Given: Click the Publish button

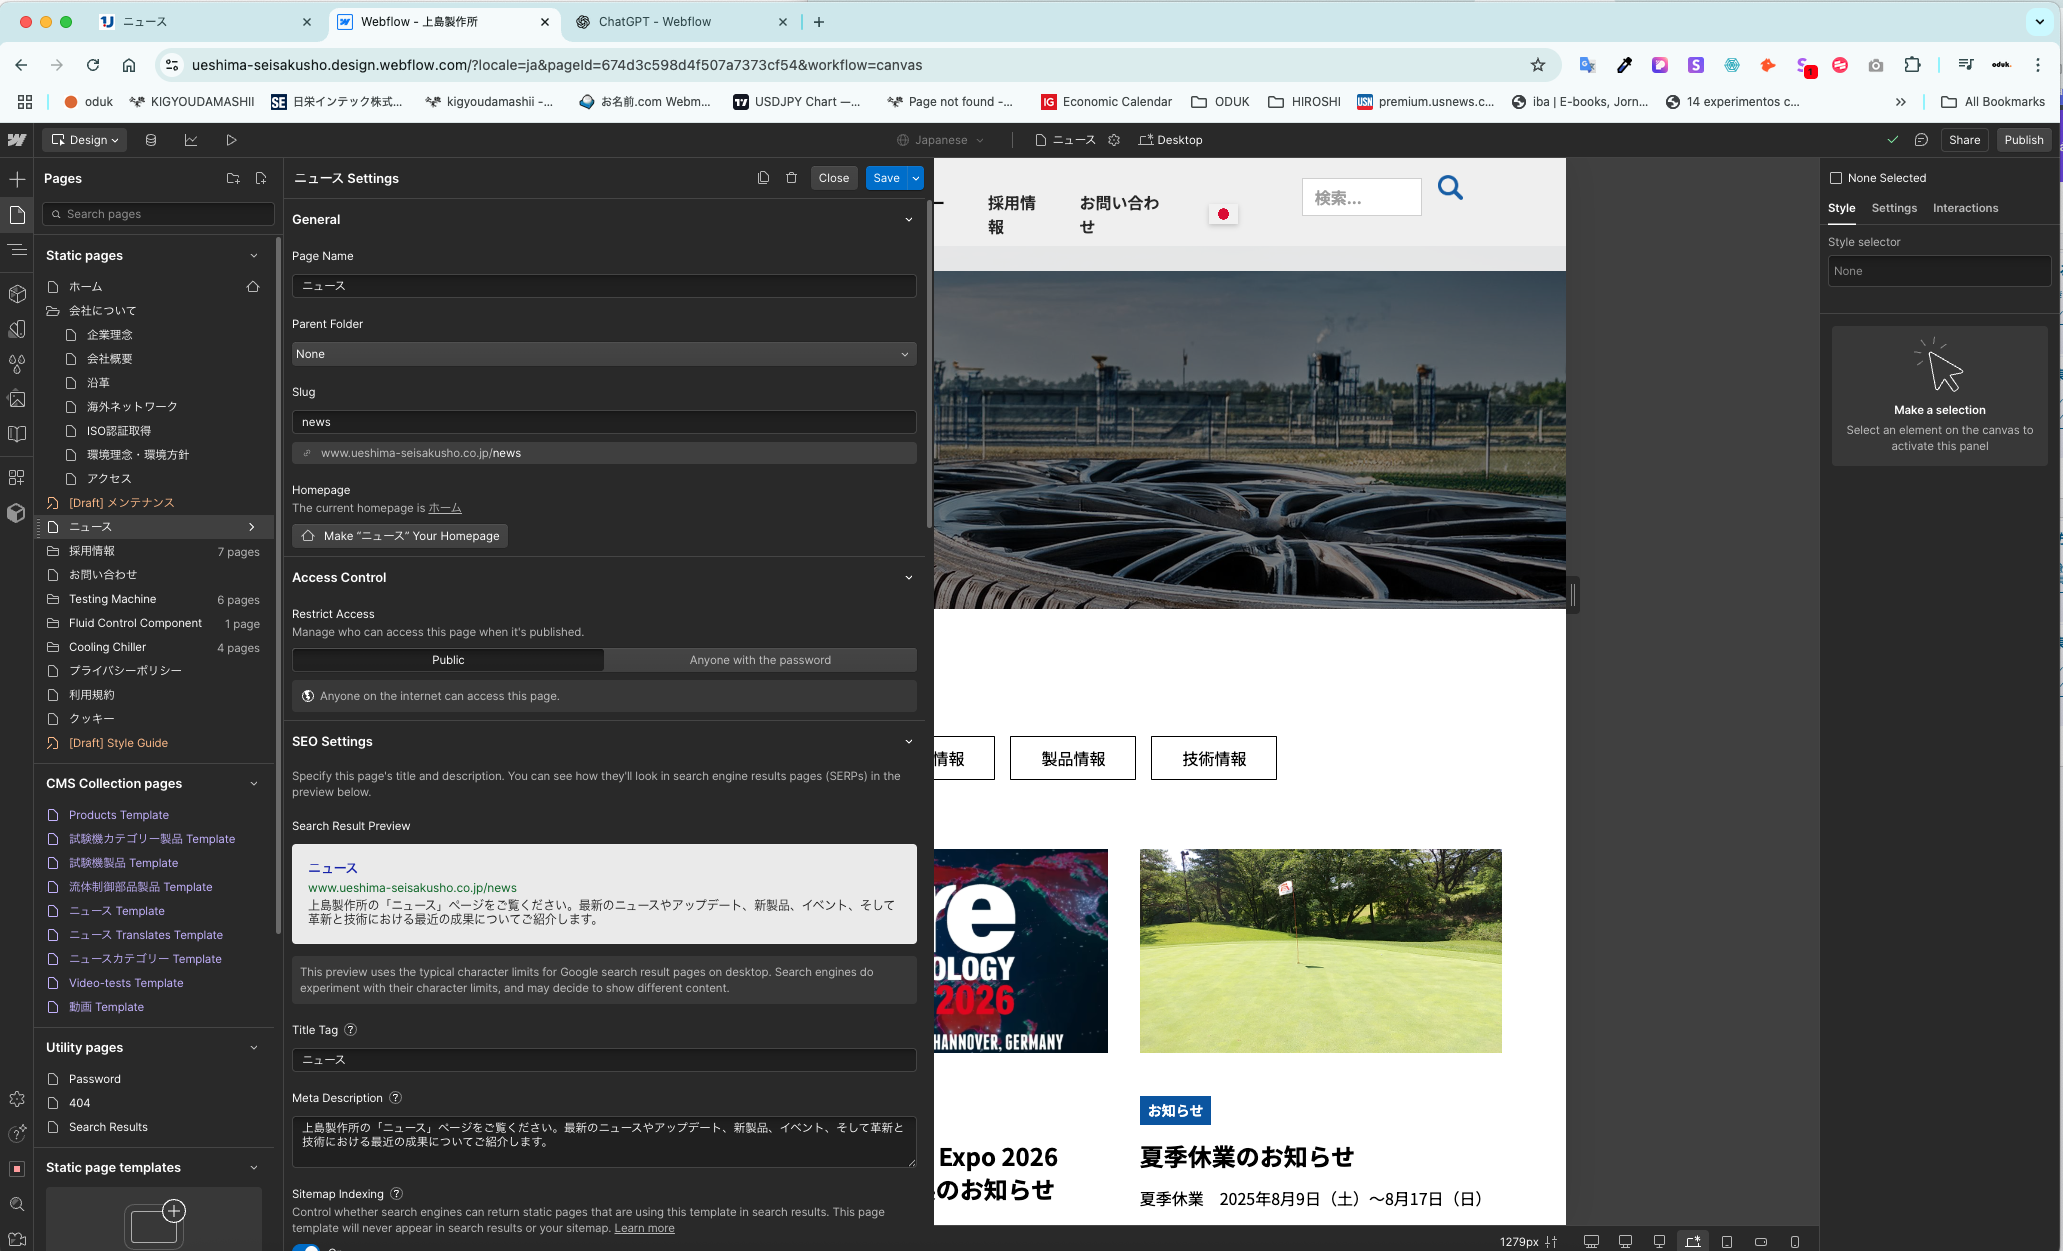Looking at the screenshot, I should (2023, 140).
